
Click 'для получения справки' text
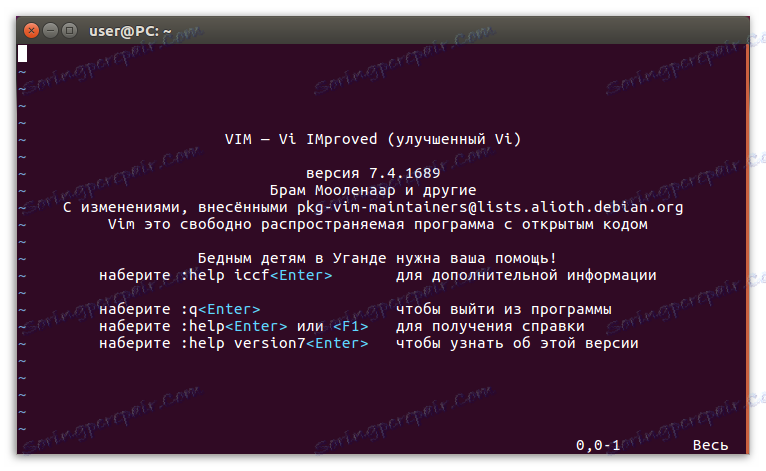(490, 326)
